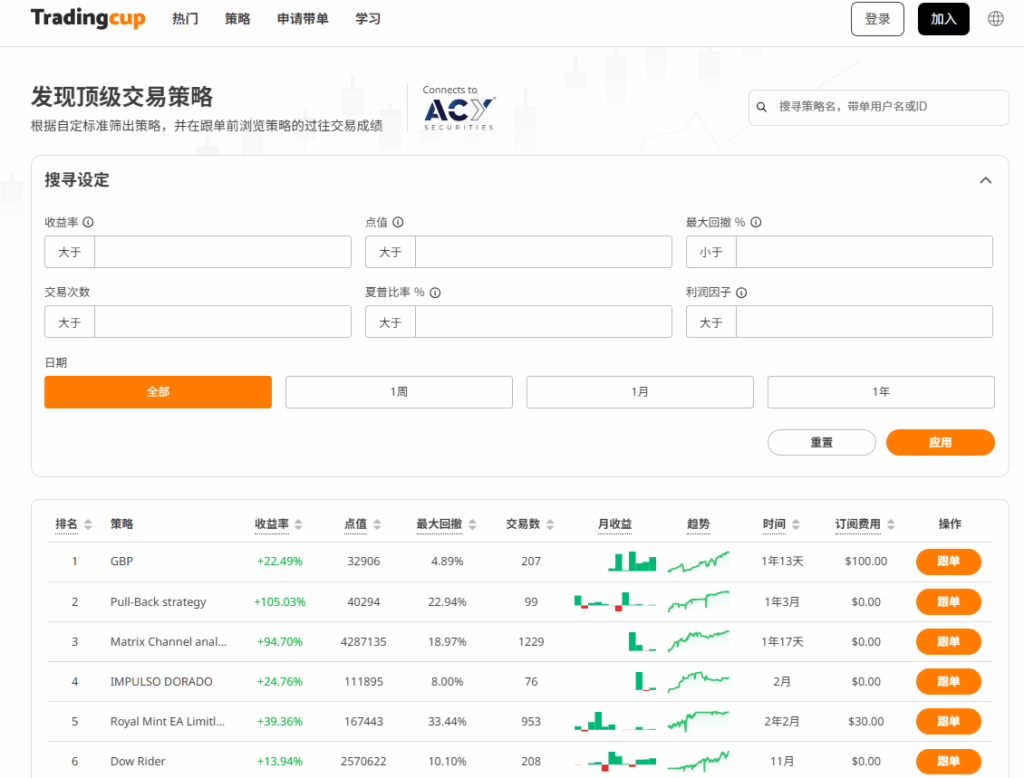
Task: Select the 1年 date range option
Action: click(x=880, y=392)
